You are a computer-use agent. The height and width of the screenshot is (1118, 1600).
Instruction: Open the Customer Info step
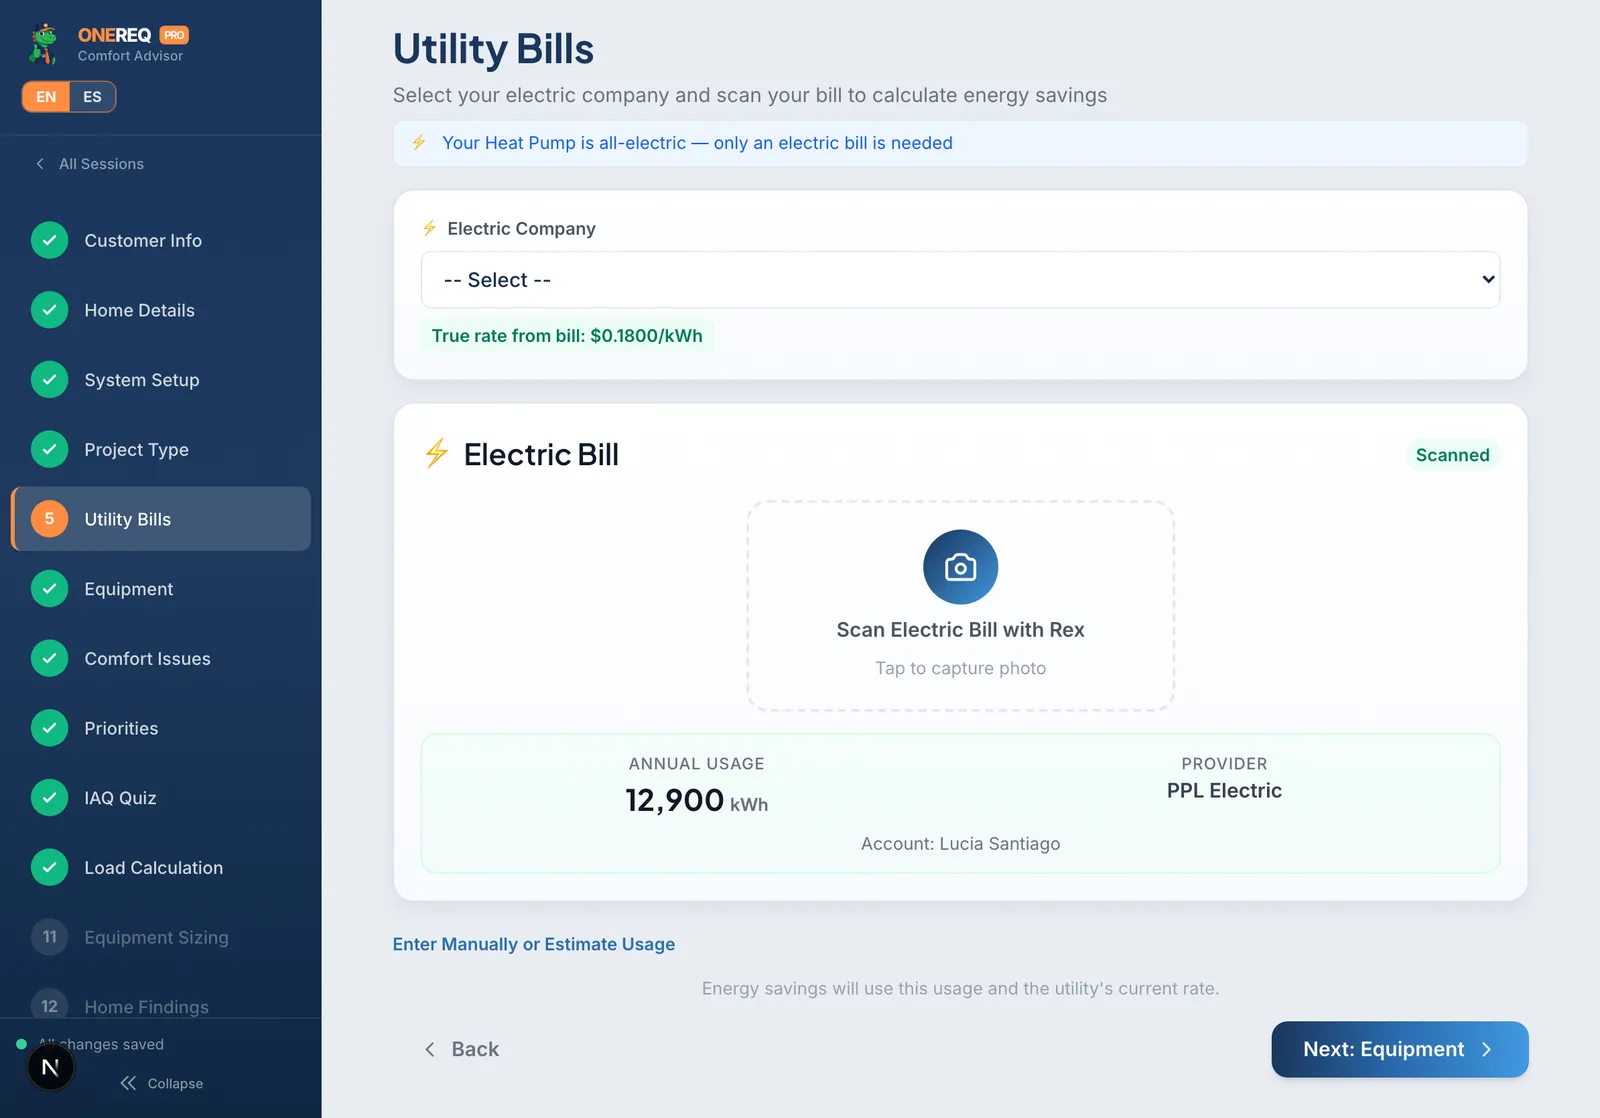[x=161, y=240]
